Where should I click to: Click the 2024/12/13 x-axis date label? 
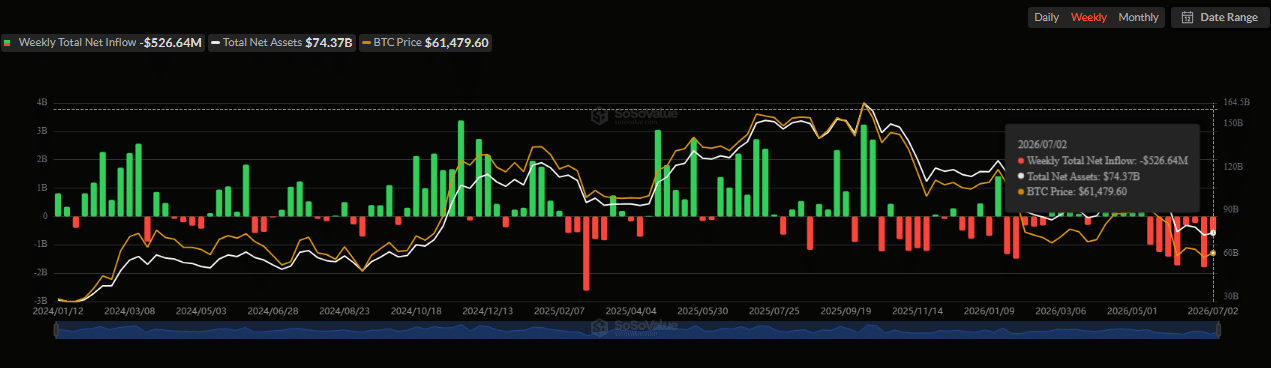pos(488,311)
